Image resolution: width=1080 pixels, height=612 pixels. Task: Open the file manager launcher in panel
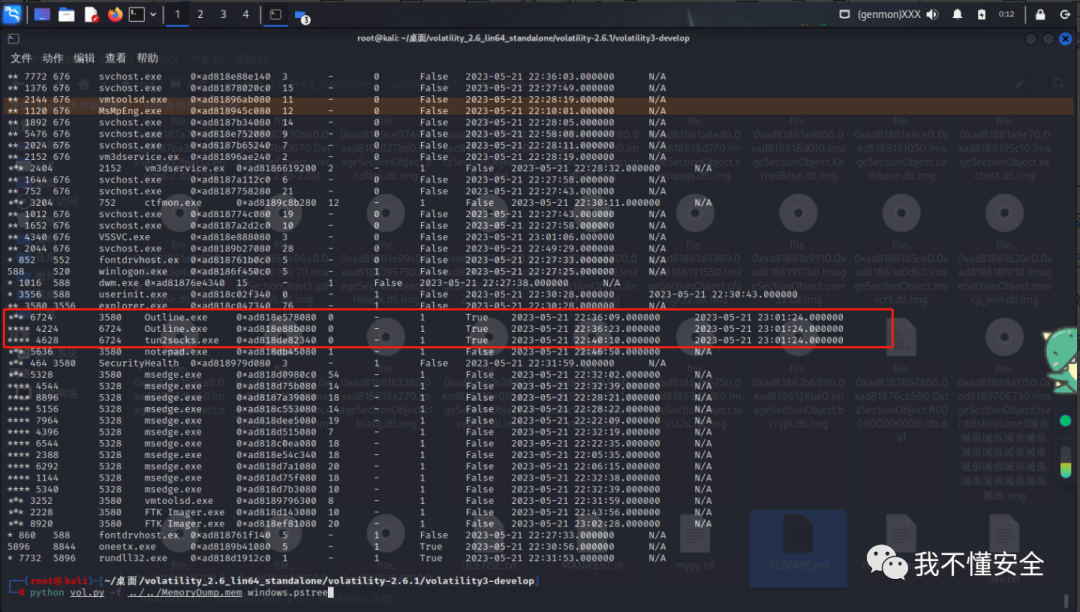(66, 14)
